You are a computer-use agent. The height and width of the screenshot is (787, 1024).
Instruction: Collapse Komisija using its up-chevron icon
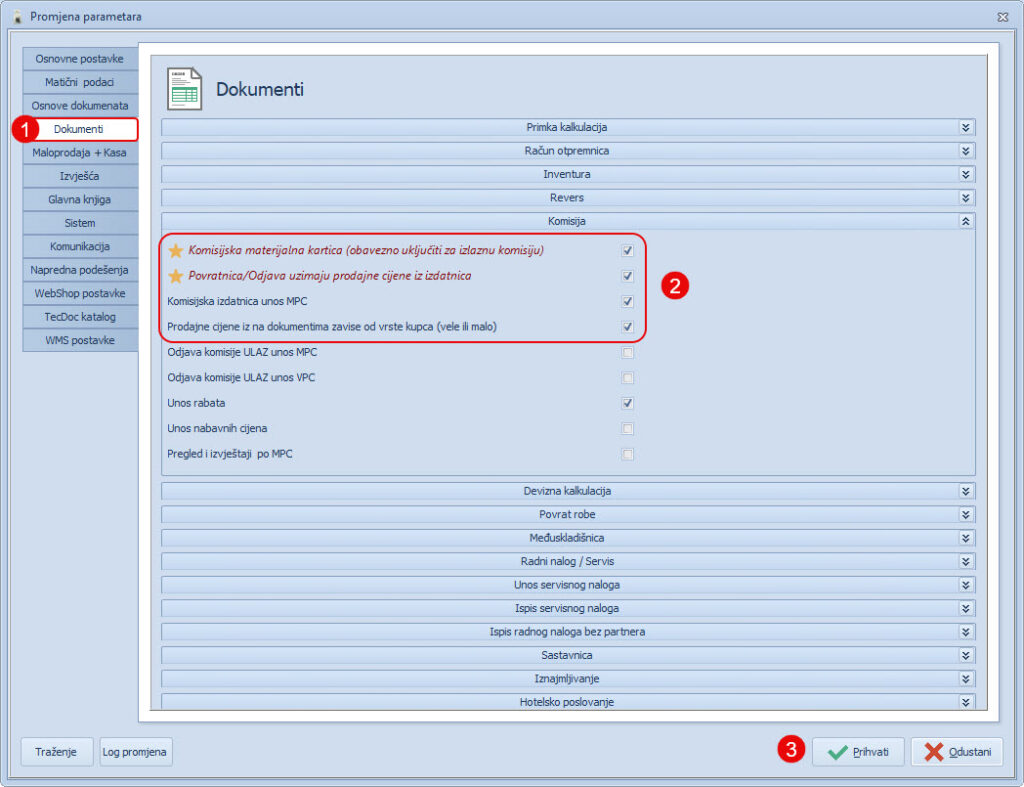pos(965,221)
